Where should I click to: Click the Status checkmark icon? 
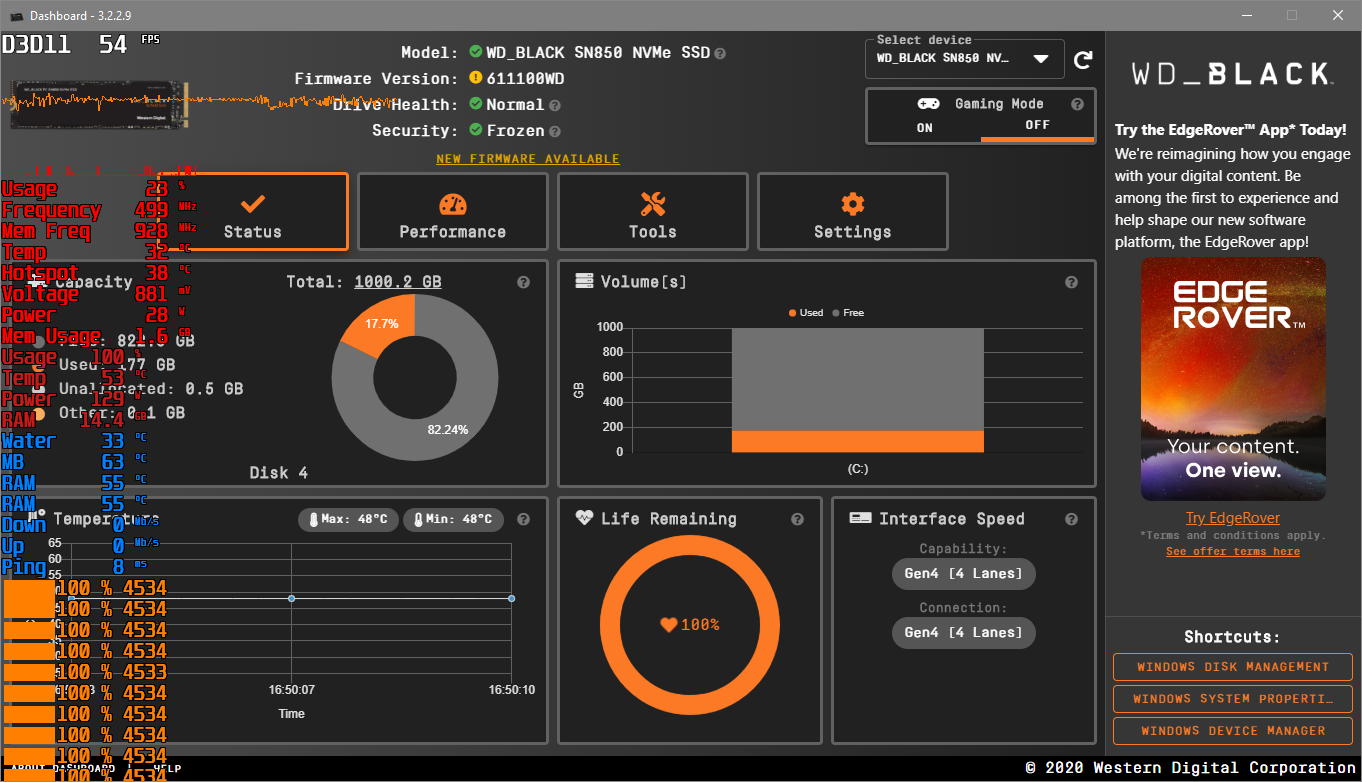(253, 204)
